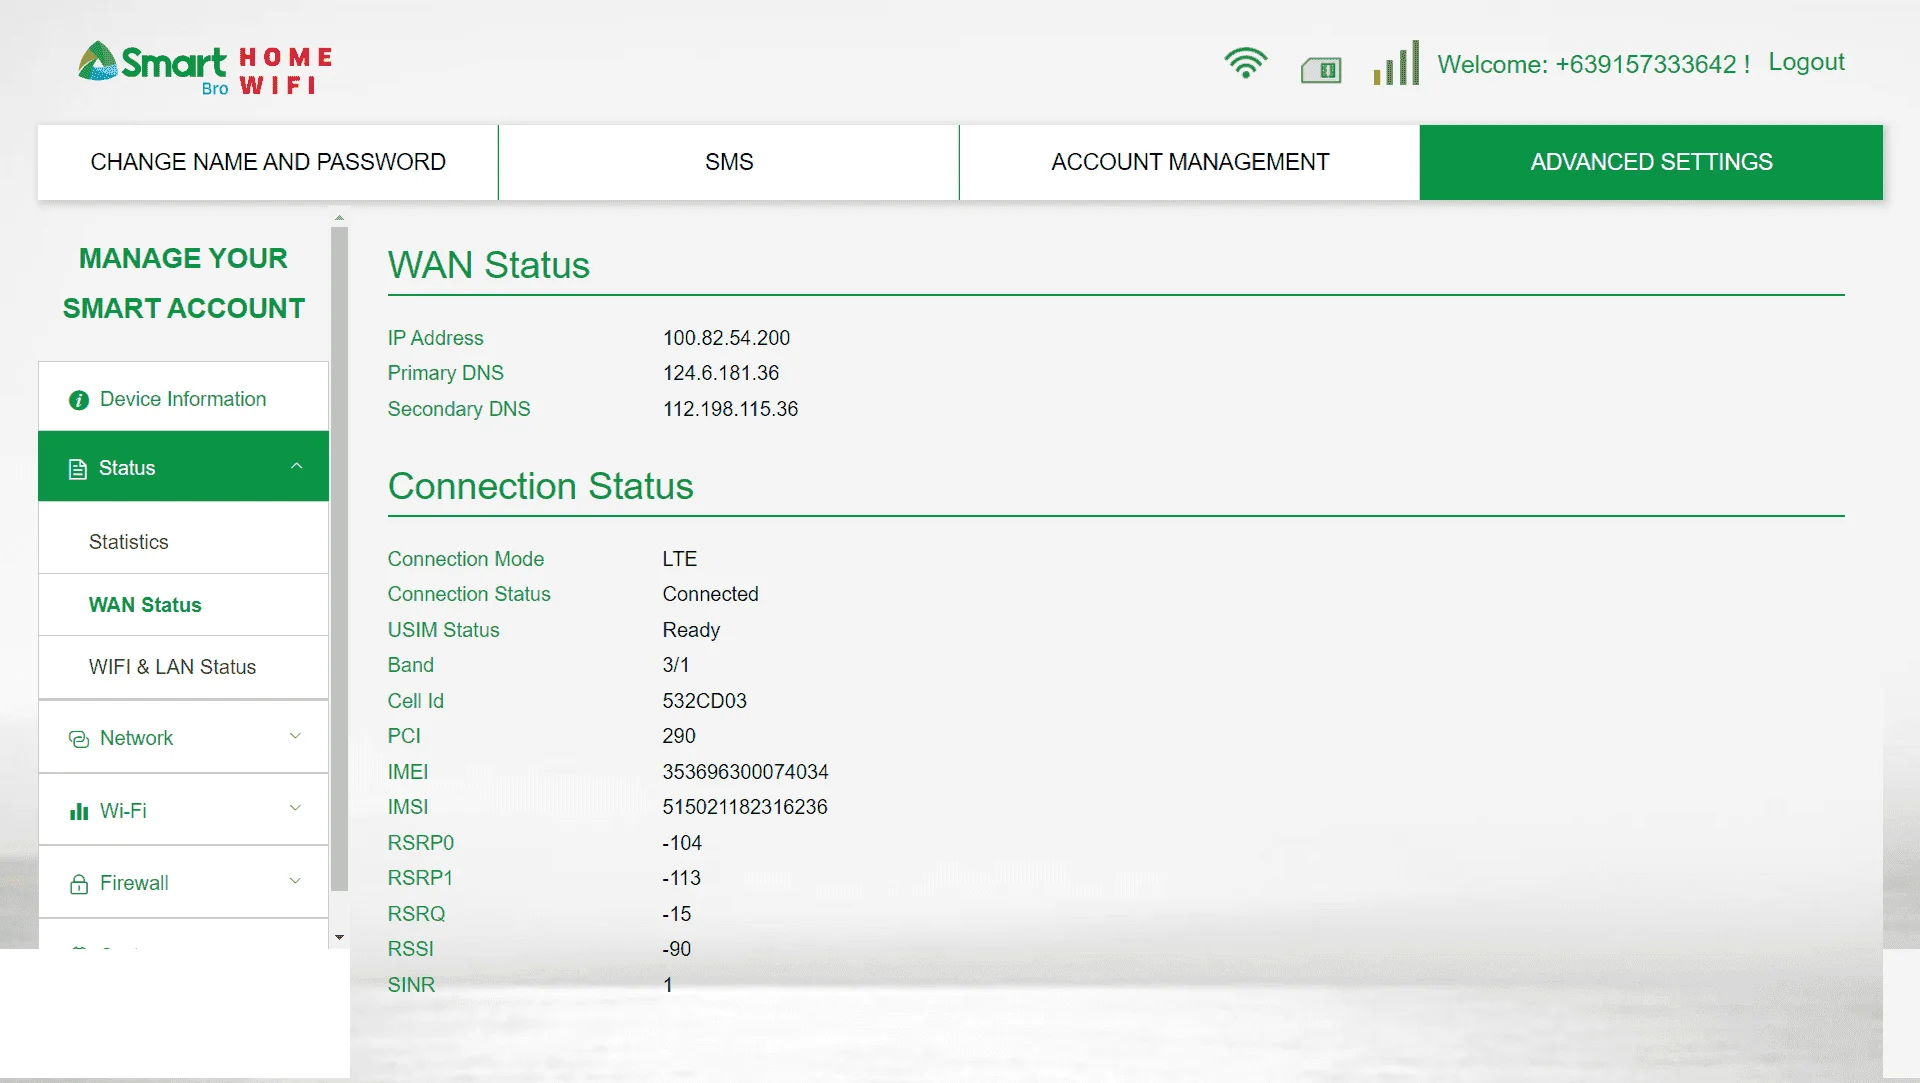1920x1083 pixels.
Task: Expand the Wi-Fi section chevron
Action: pyautogui.click(x=295, y=808)
